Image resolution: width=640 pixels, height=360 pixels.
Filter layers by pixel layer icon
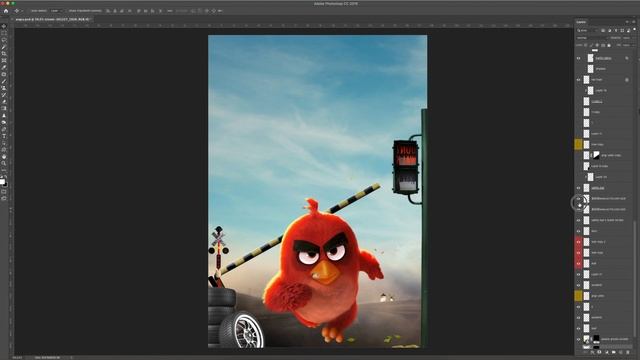click(603, 31)
